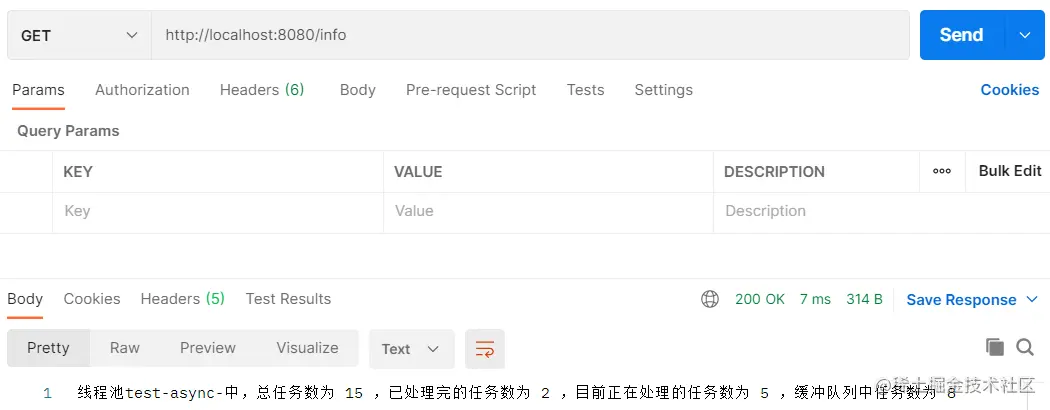
Task: Open the GET method dropdown
Action: (x=79, y=36)
